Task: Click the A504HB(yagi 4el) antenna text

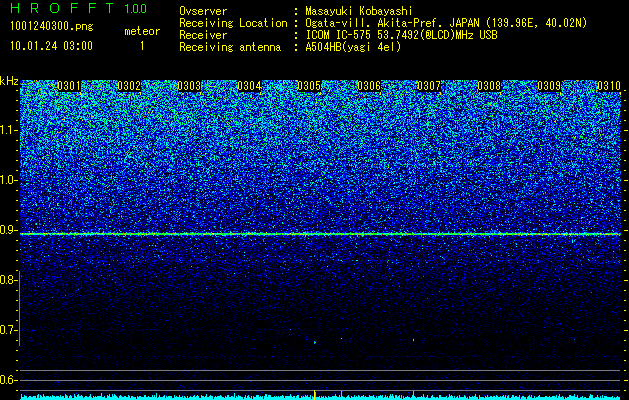Action: pyautogui.click(x=353, y=47)
